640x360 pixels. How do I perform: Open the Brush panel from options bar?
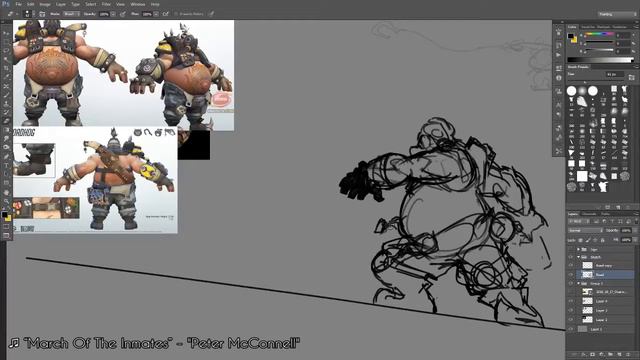click(x=42, y=14)
